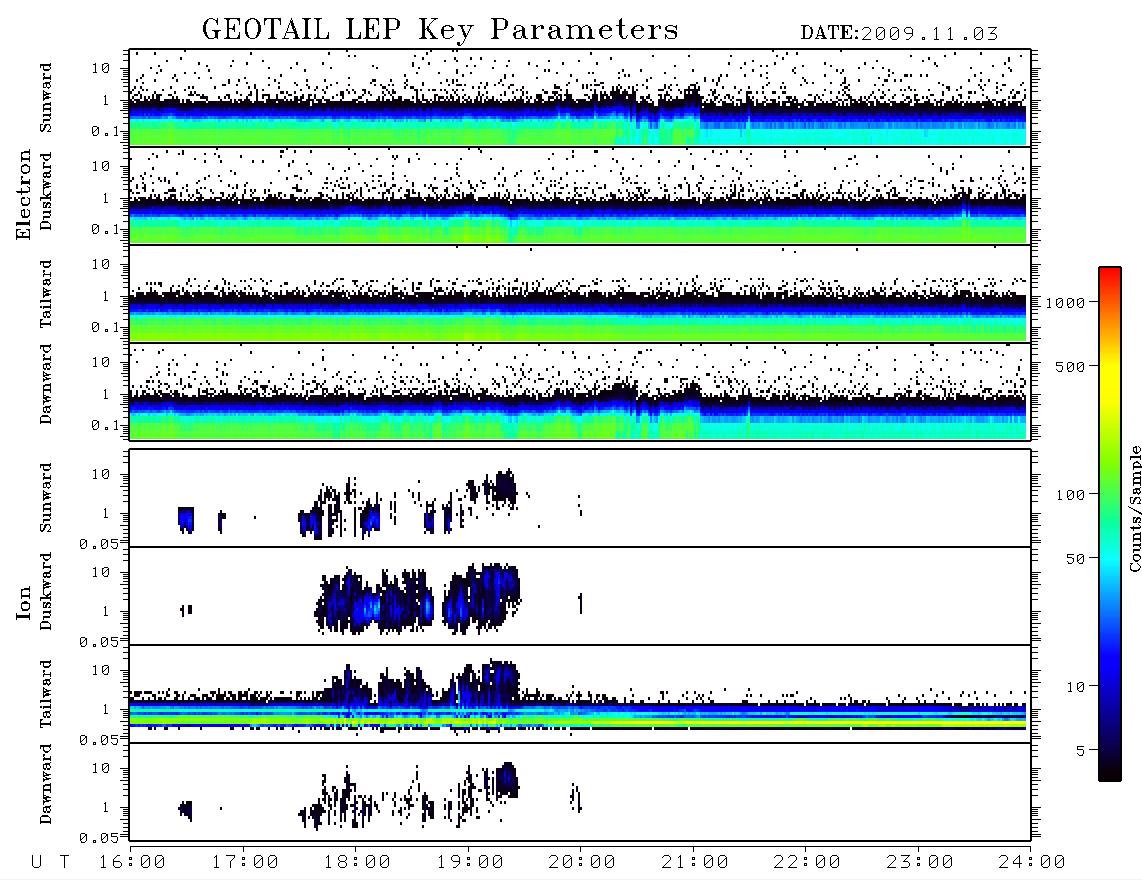Click the 24:00 time tick label

tap(1032, 863)
